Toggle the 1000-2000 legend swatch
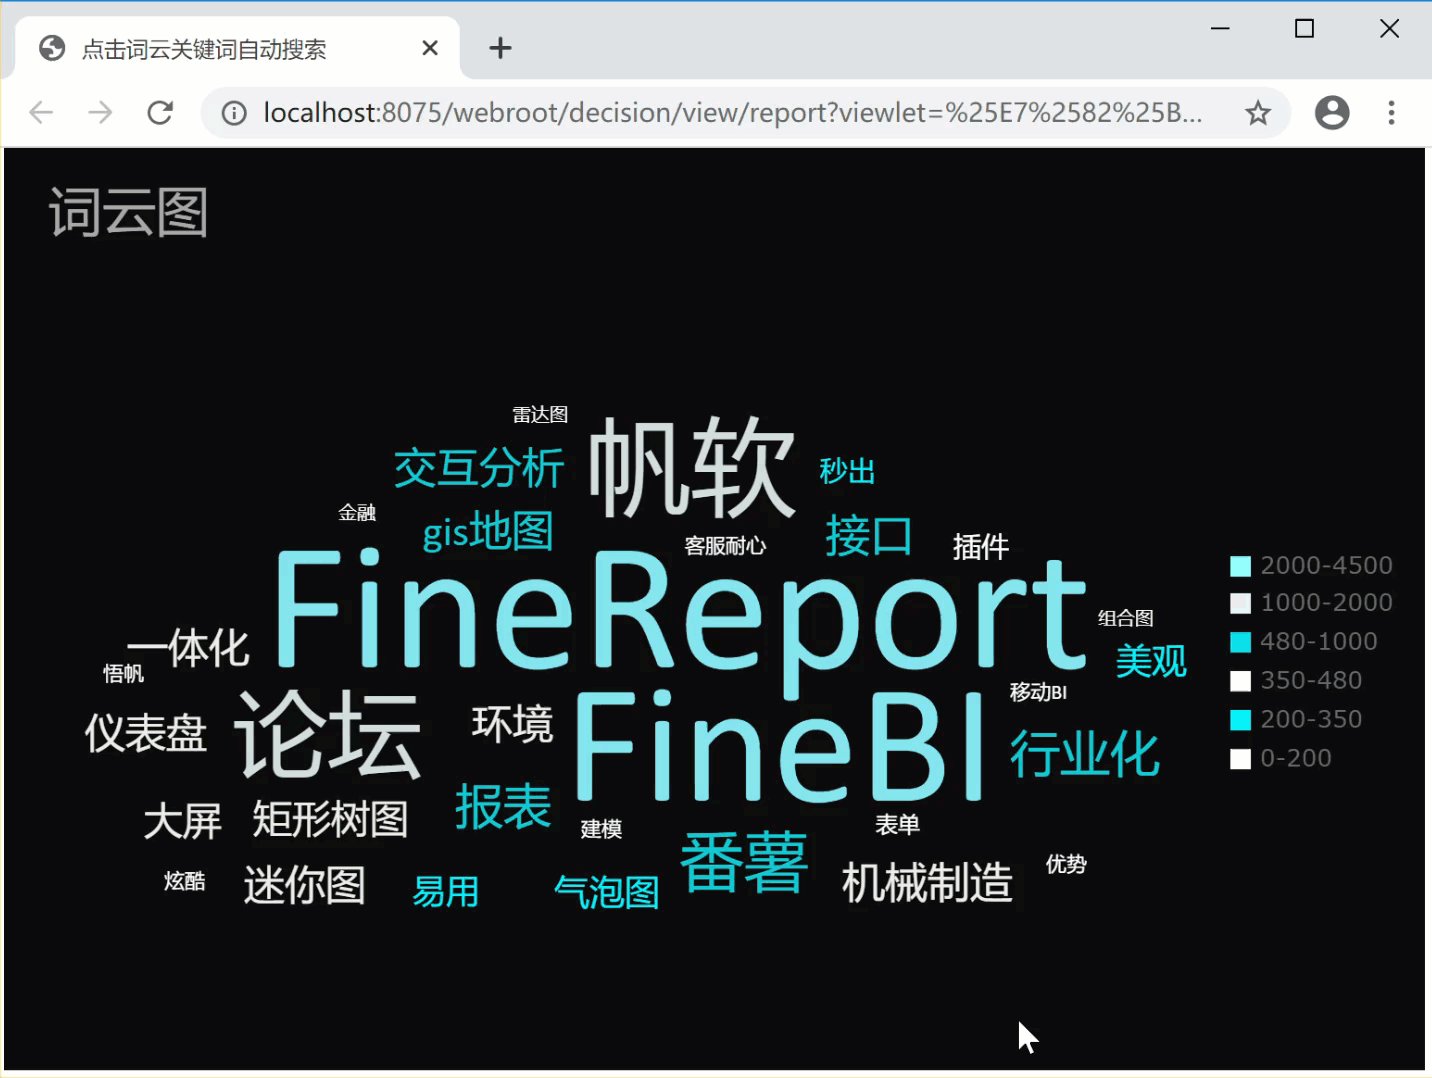This screenshot has width=1432, height=1078. [1240, 603]
